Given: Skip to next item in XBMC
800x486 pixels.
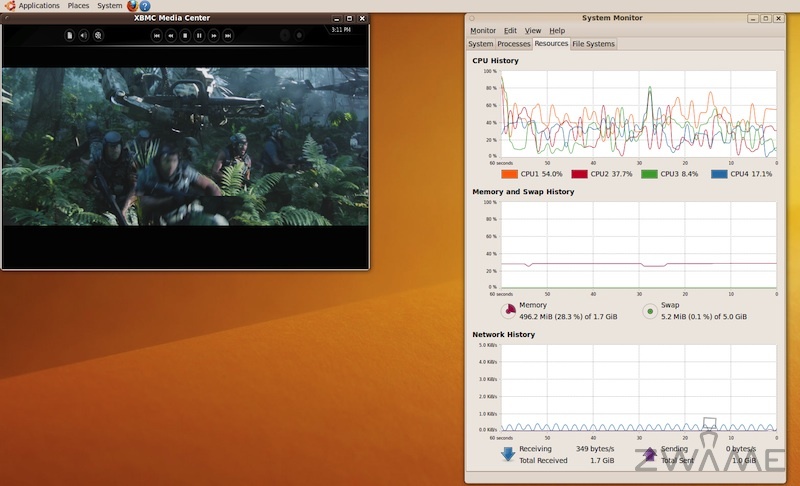Looking at the screenshot, I should (228, 35).
